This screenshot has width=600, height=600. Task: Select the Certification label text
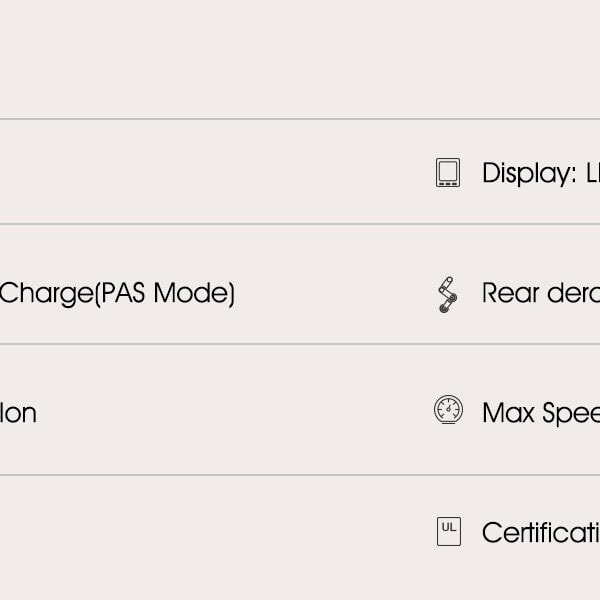click(540, 532)
